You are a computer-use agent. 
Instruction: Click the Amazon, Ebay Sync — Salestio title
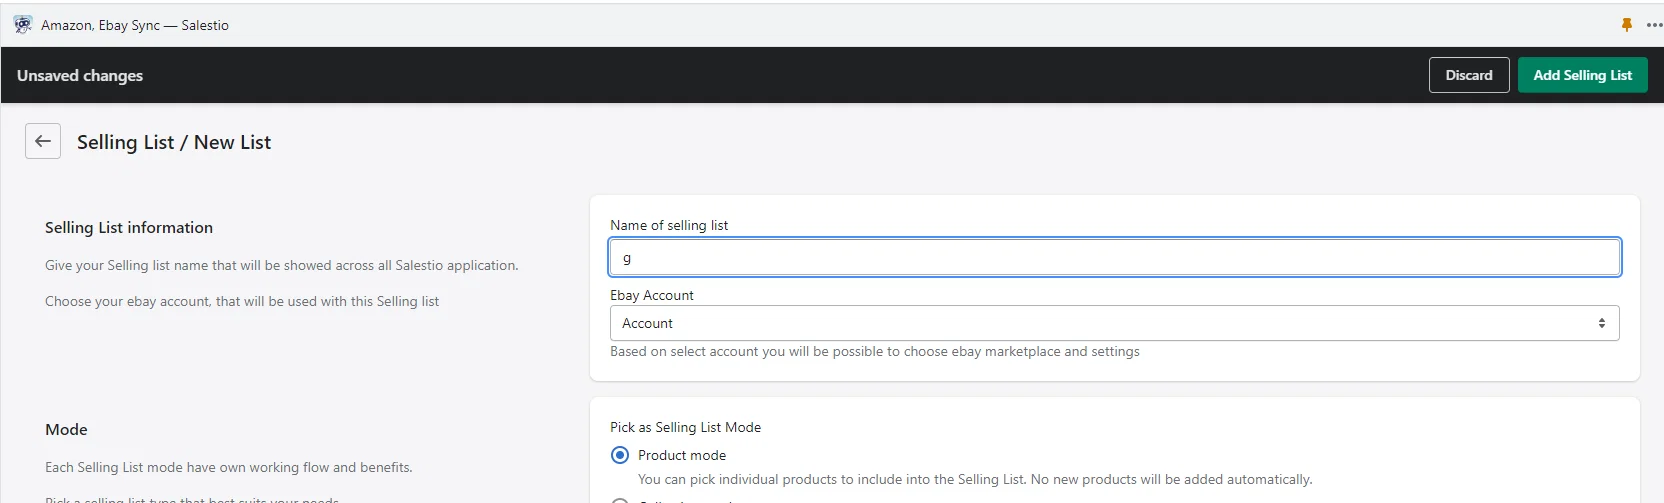tap(135, 25)
